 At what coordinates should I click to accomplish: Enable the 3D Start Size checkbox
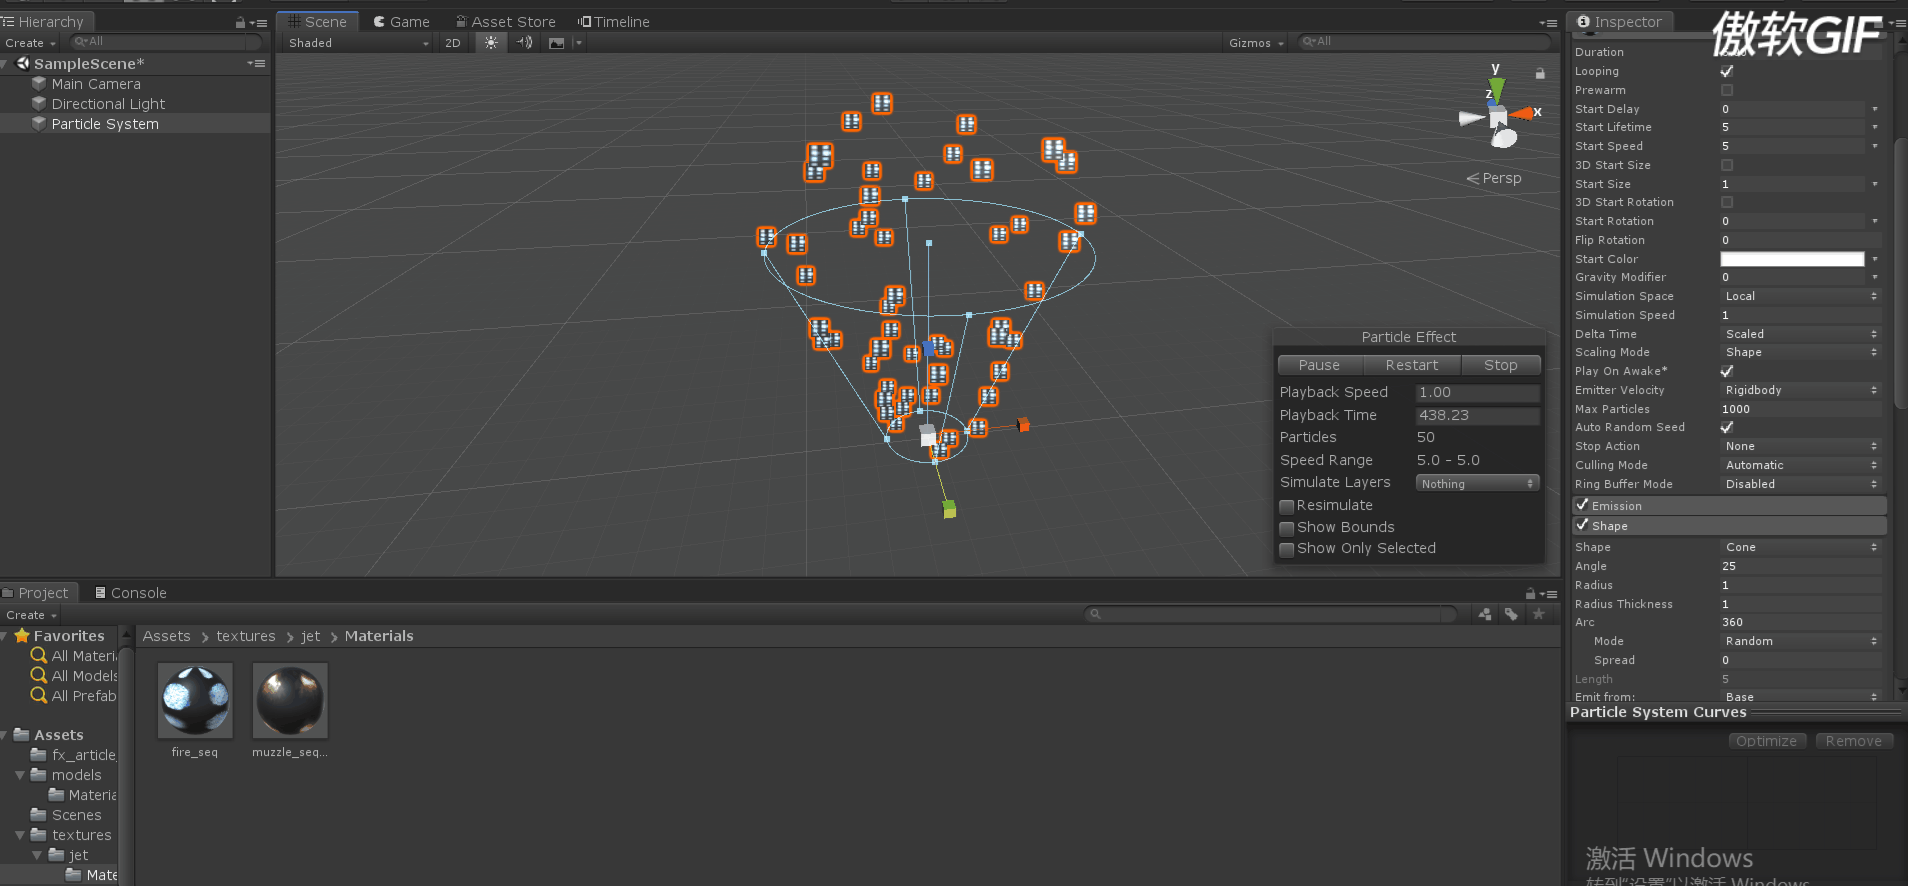1727,165
